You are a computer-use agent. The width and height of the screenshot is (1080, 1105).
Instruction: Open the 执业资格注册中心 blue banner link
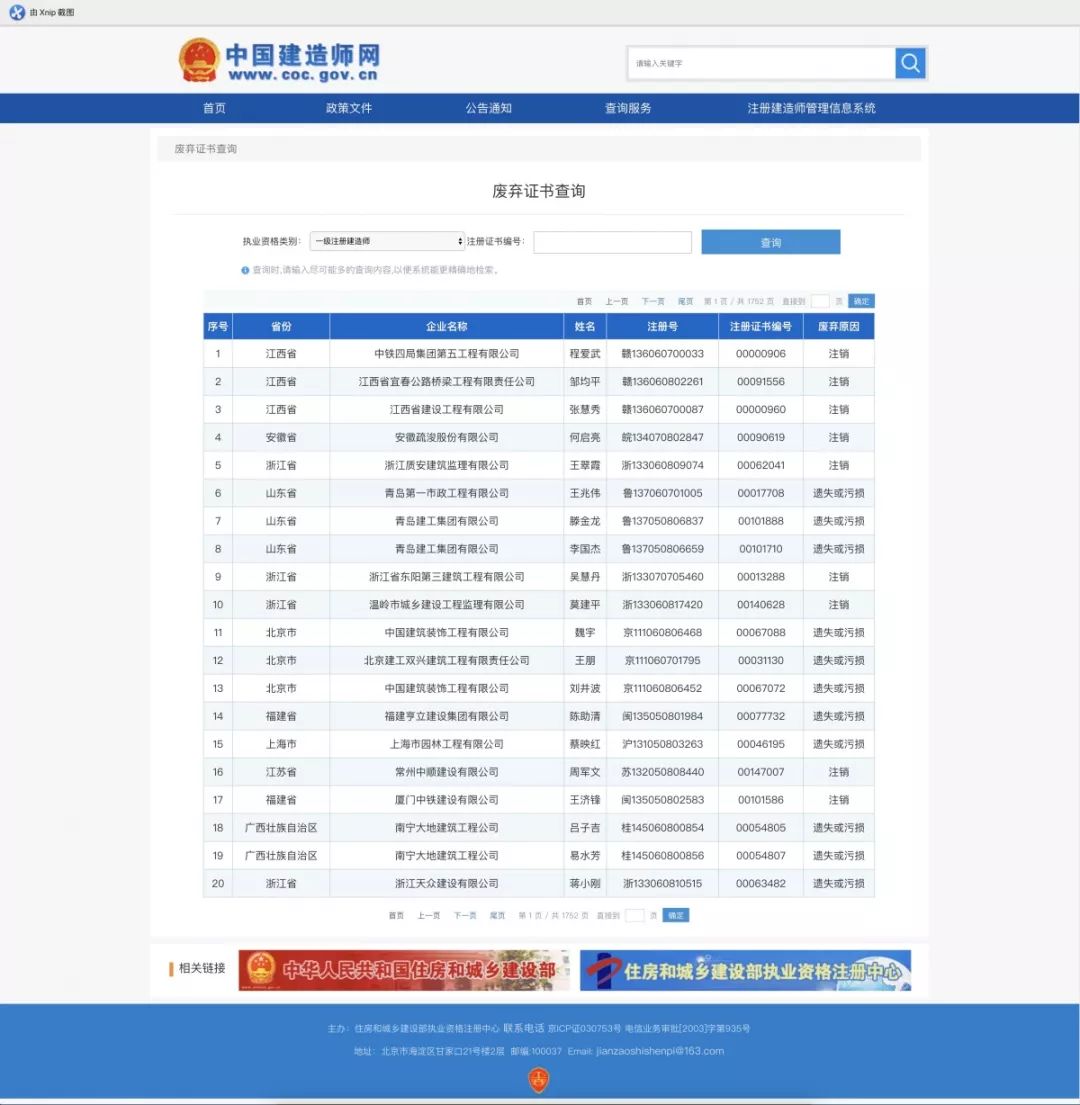pyautogui.click(x=745, y=970)
